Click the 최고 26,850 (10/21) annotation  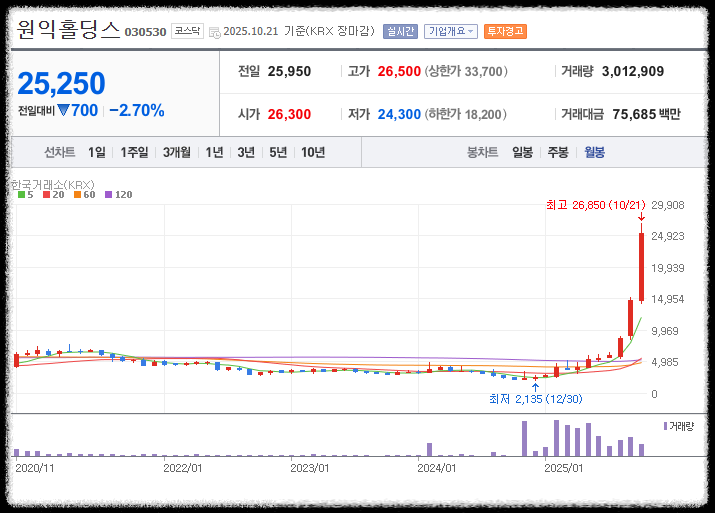coord(596,205)
